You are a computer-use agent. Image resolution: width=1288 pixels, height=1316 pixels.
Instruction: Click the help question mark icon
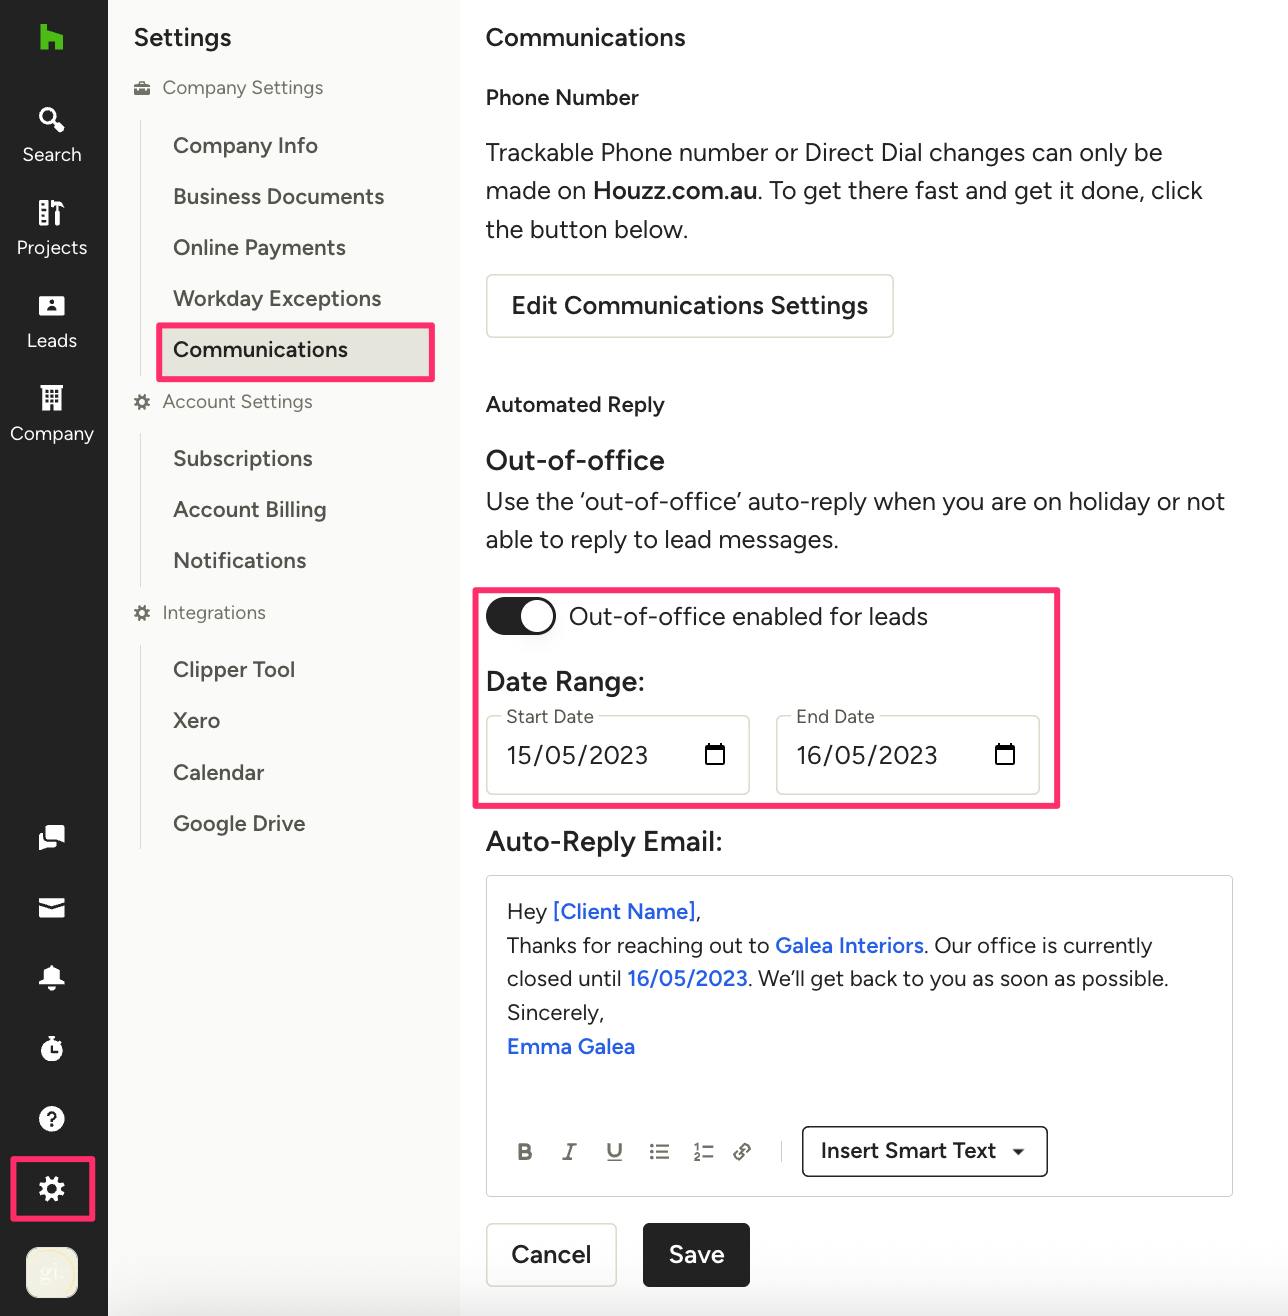click(x=52, y=1119)
